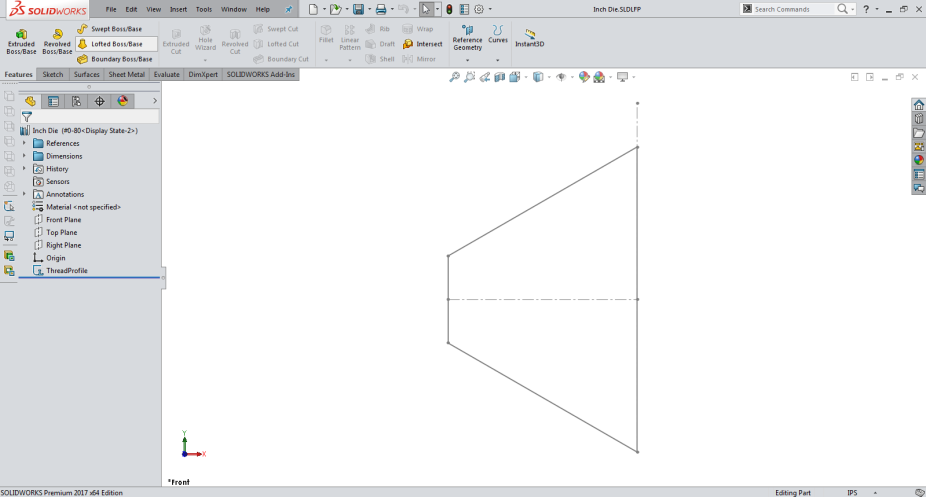This screenshot has height=497, width=926.
Task: Open the ConfigurationManager tab
Action: [76, 101]
